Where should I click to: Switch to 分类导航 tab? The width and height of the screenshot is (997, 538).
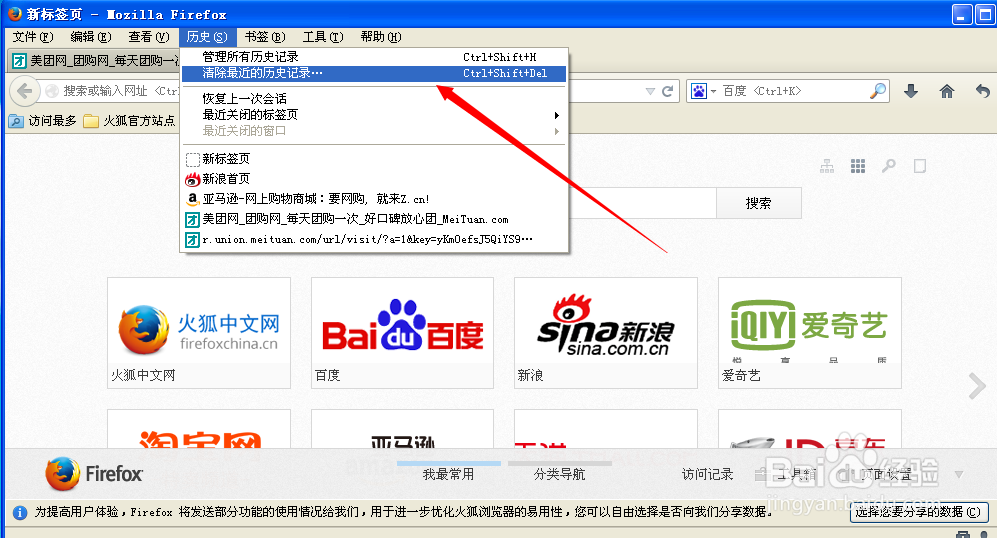(560, 474)
